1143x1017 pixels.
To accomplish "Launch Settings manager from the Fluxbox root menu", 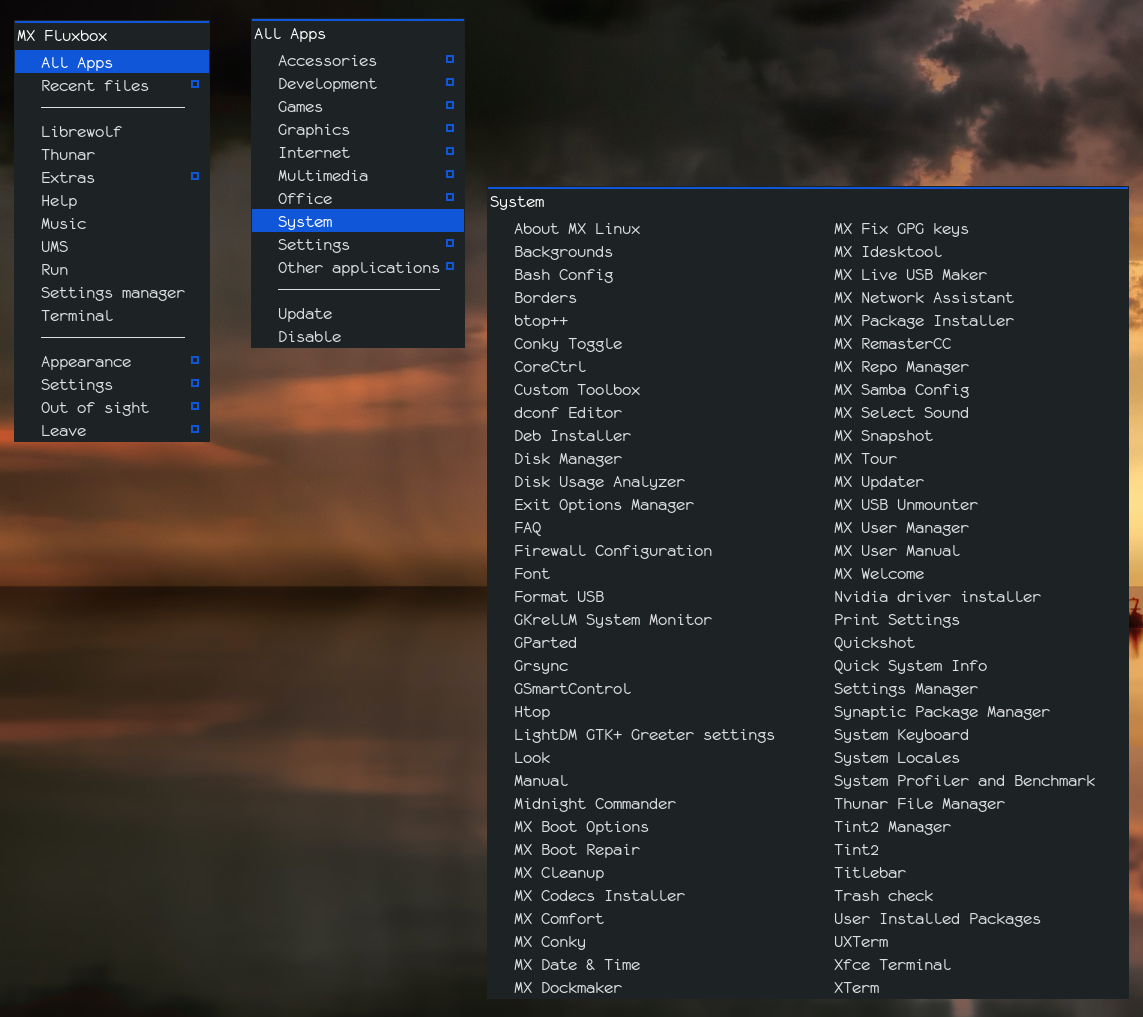I will click(x=112, y=292).
